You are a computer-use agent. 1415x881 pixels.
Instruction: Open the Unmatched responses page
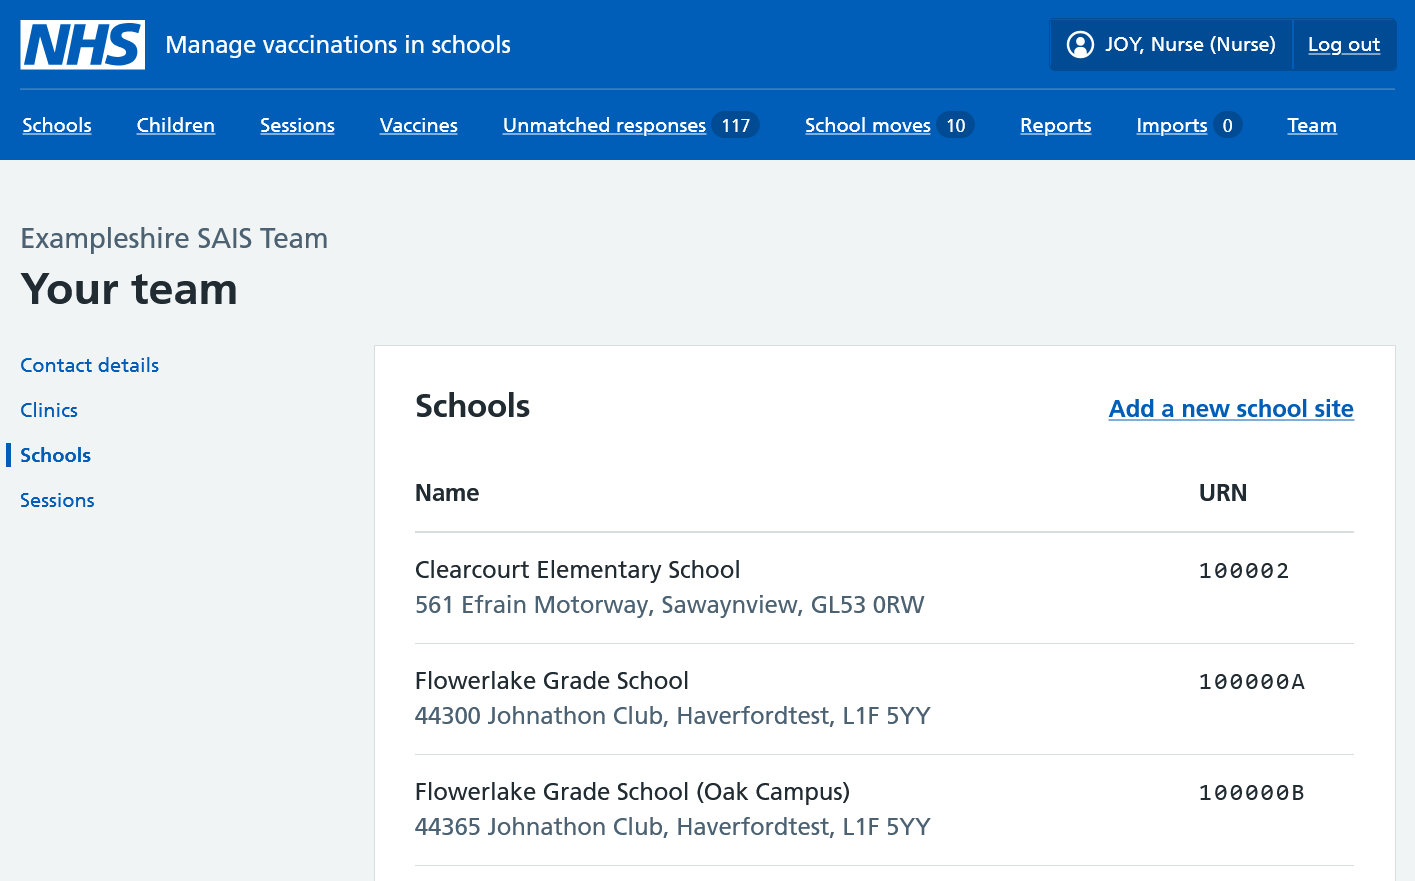(x=603, y=125)
